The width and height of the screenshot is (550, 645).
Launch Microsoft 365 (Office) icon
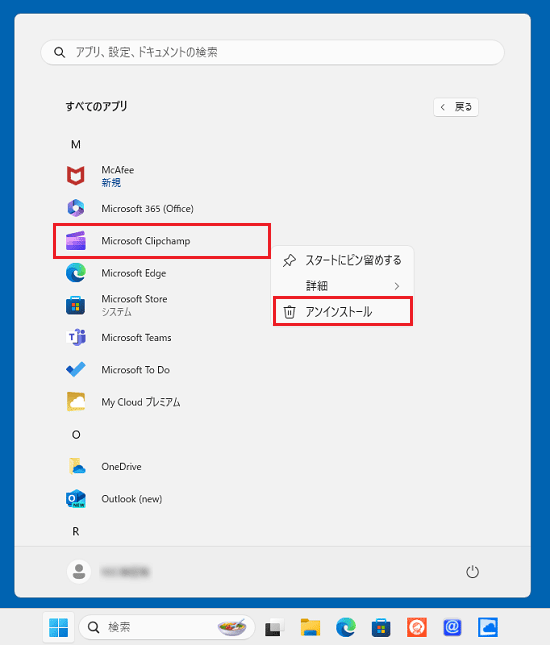click(76, 208)
